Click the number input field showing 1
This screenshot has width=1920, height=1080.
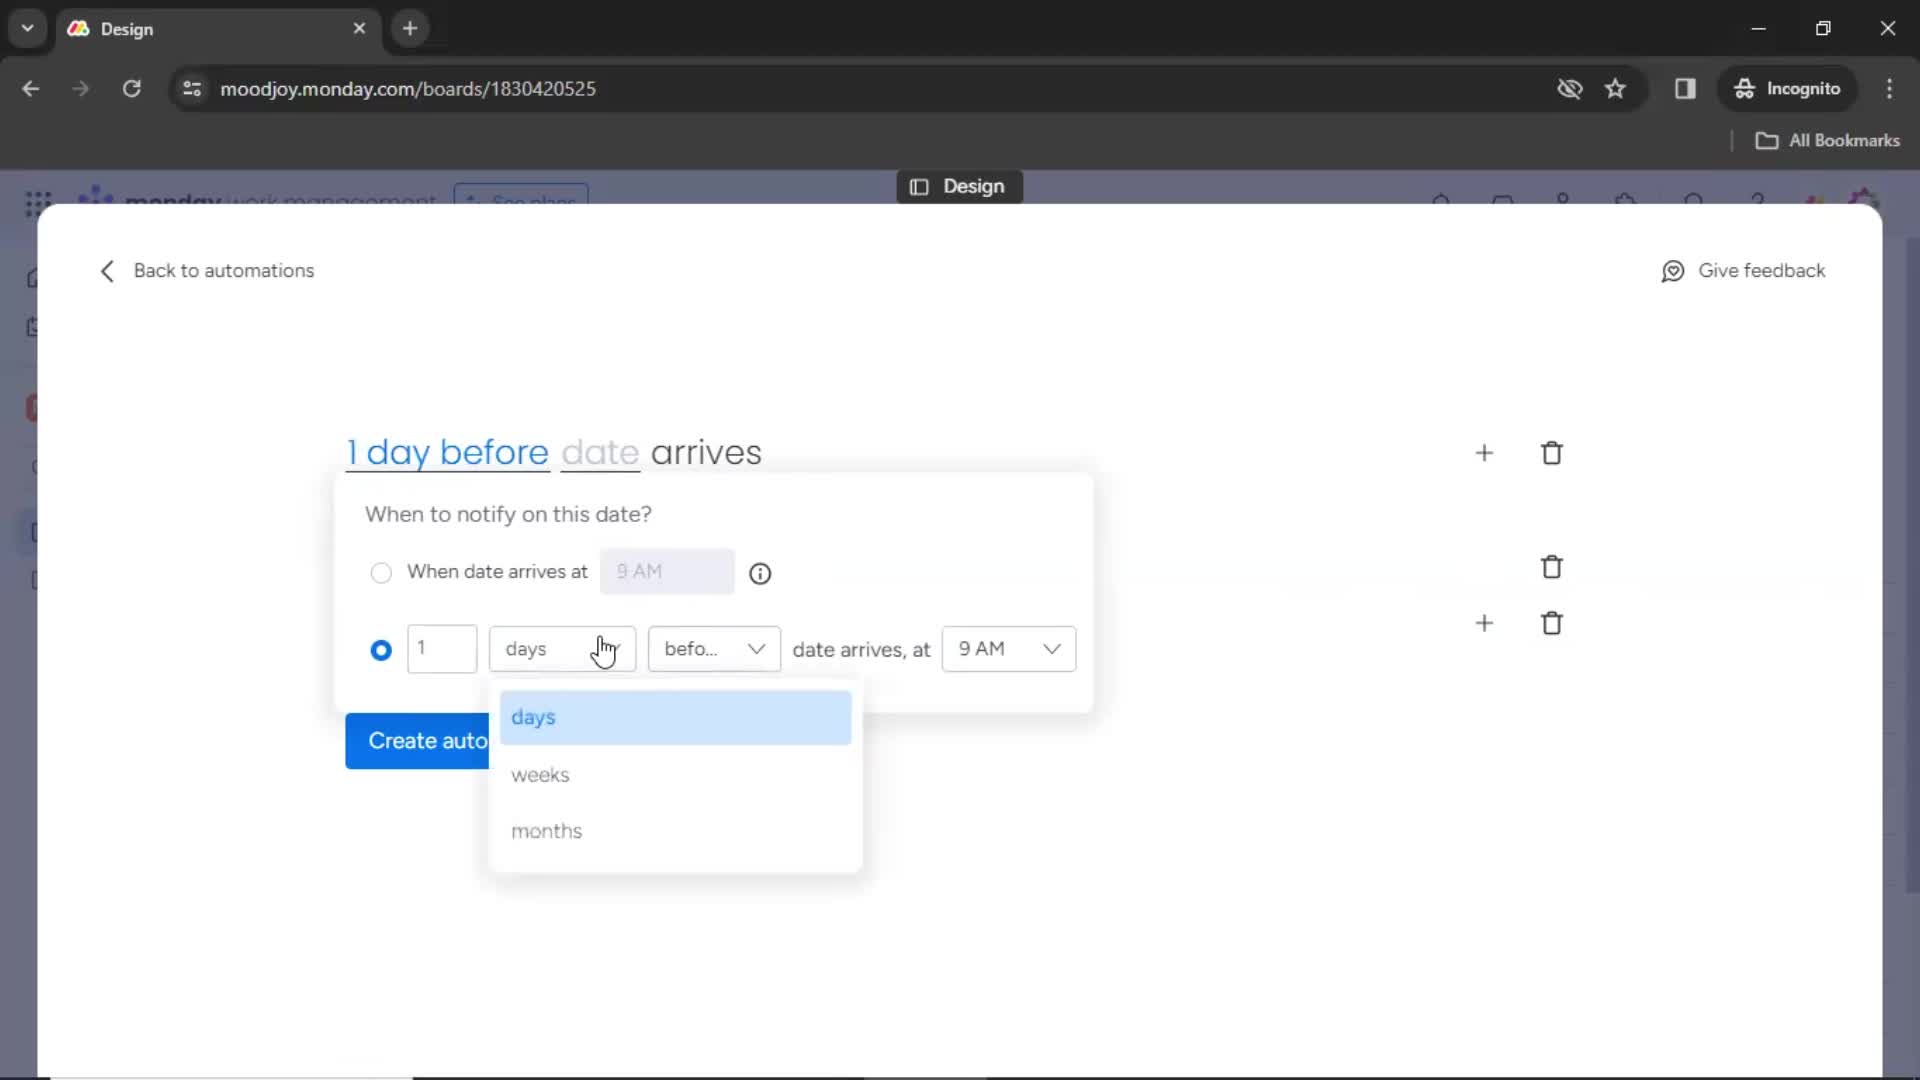[x=442, y=647]
